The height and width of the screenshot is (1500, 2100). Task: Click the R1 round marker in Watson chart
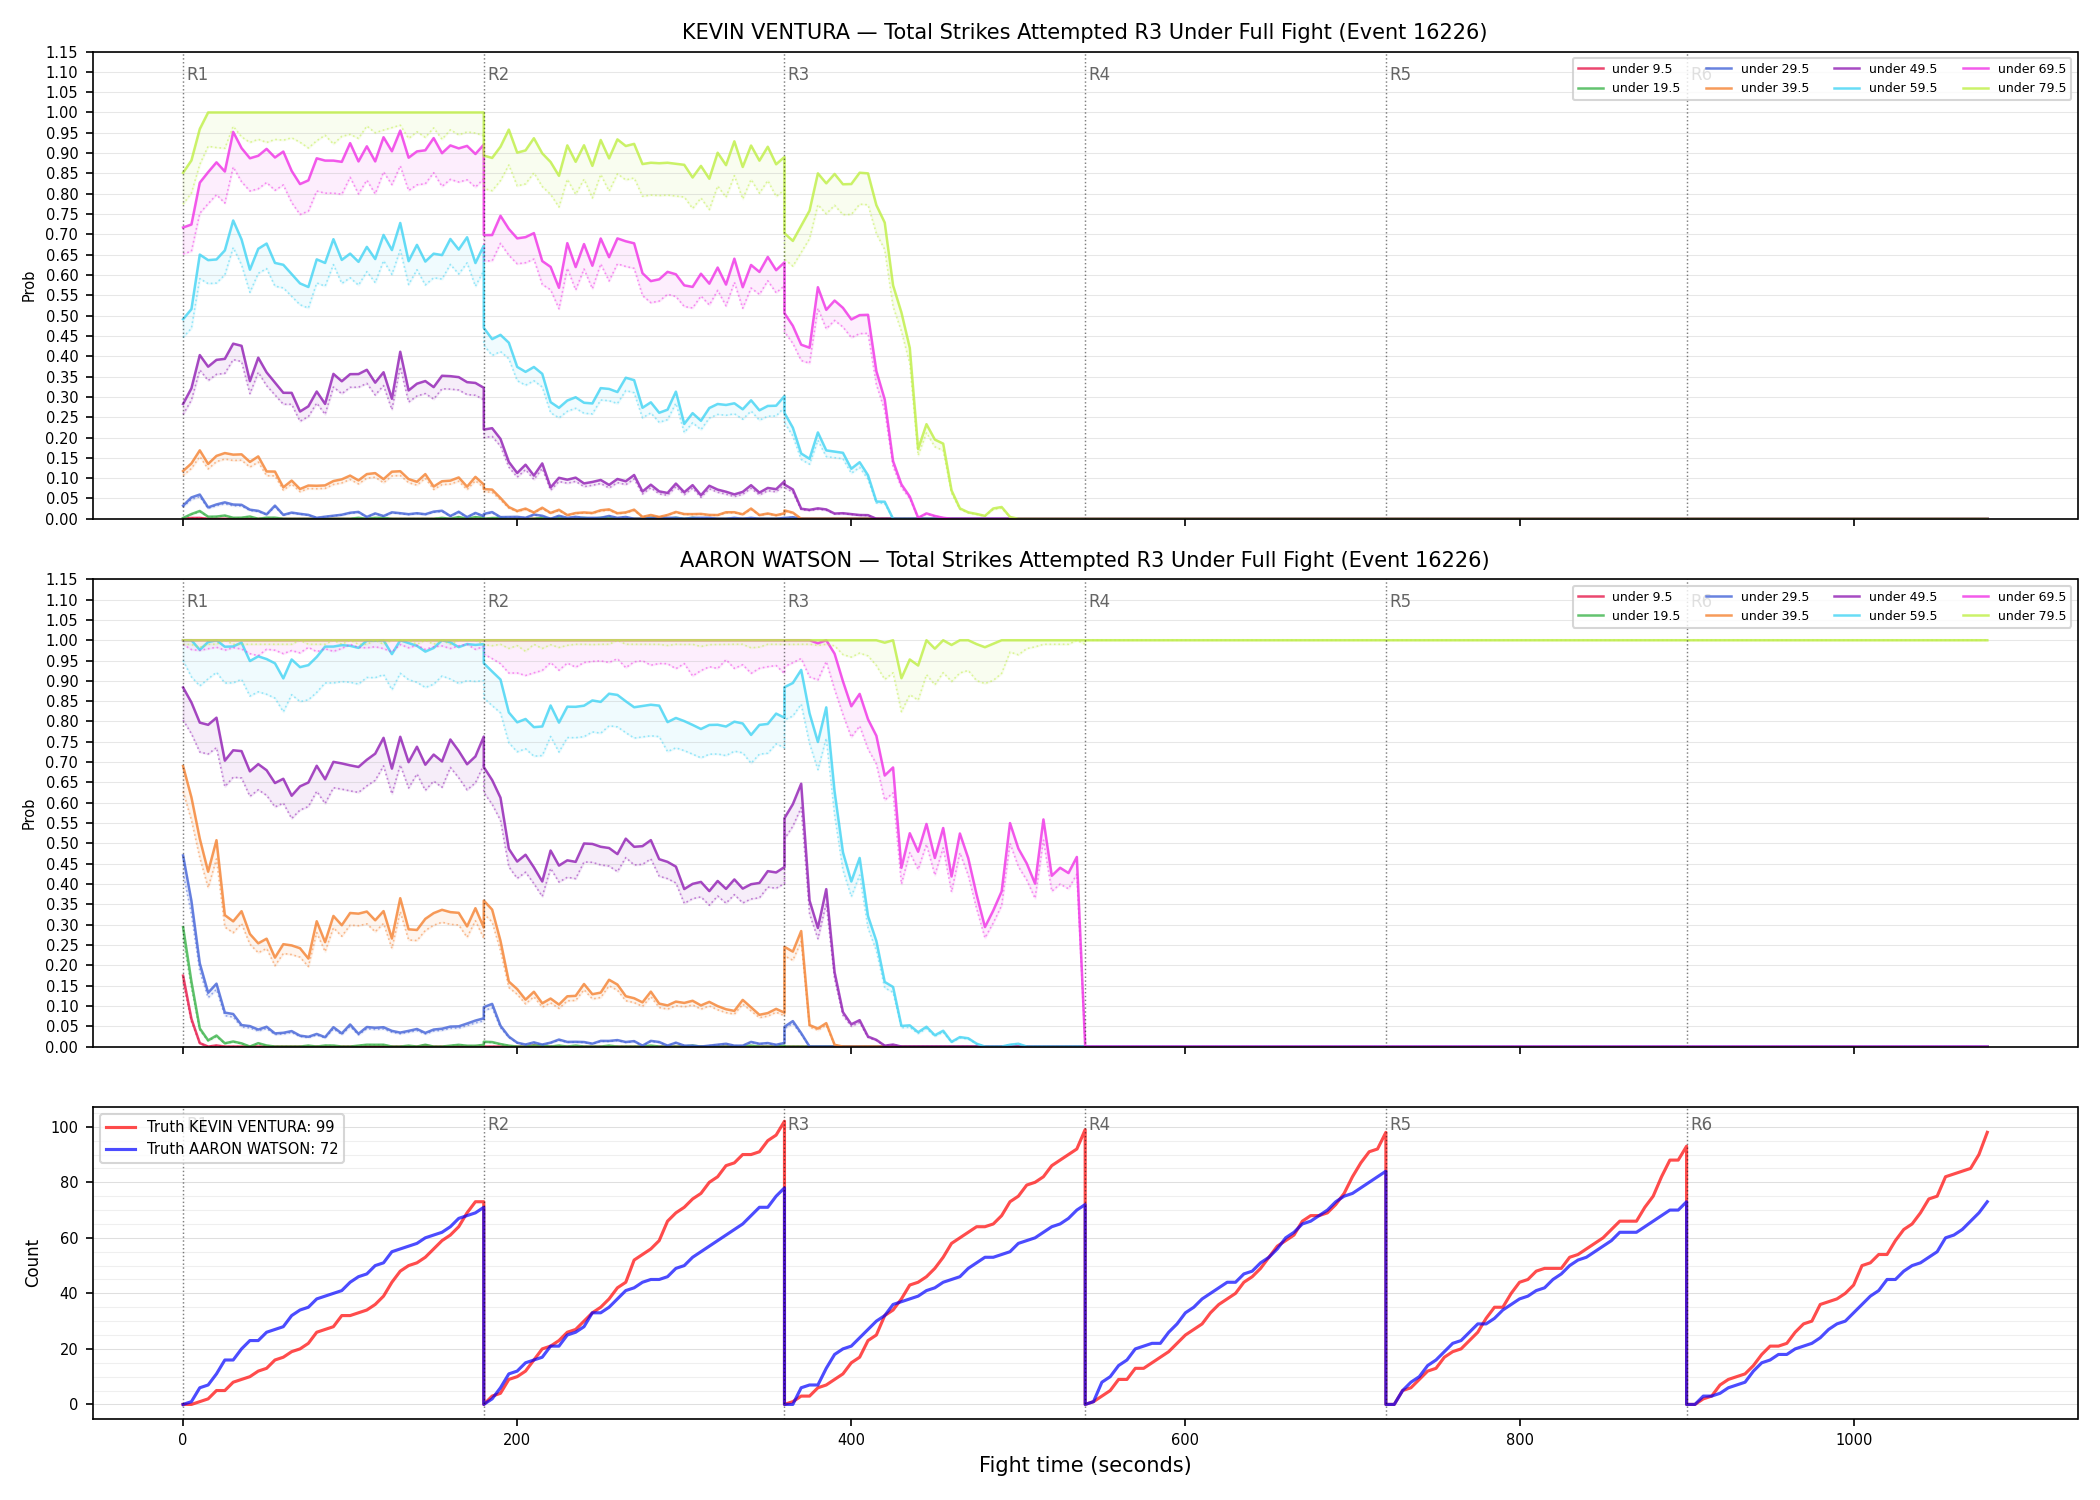pyautogui.click(x=197, y=601)
